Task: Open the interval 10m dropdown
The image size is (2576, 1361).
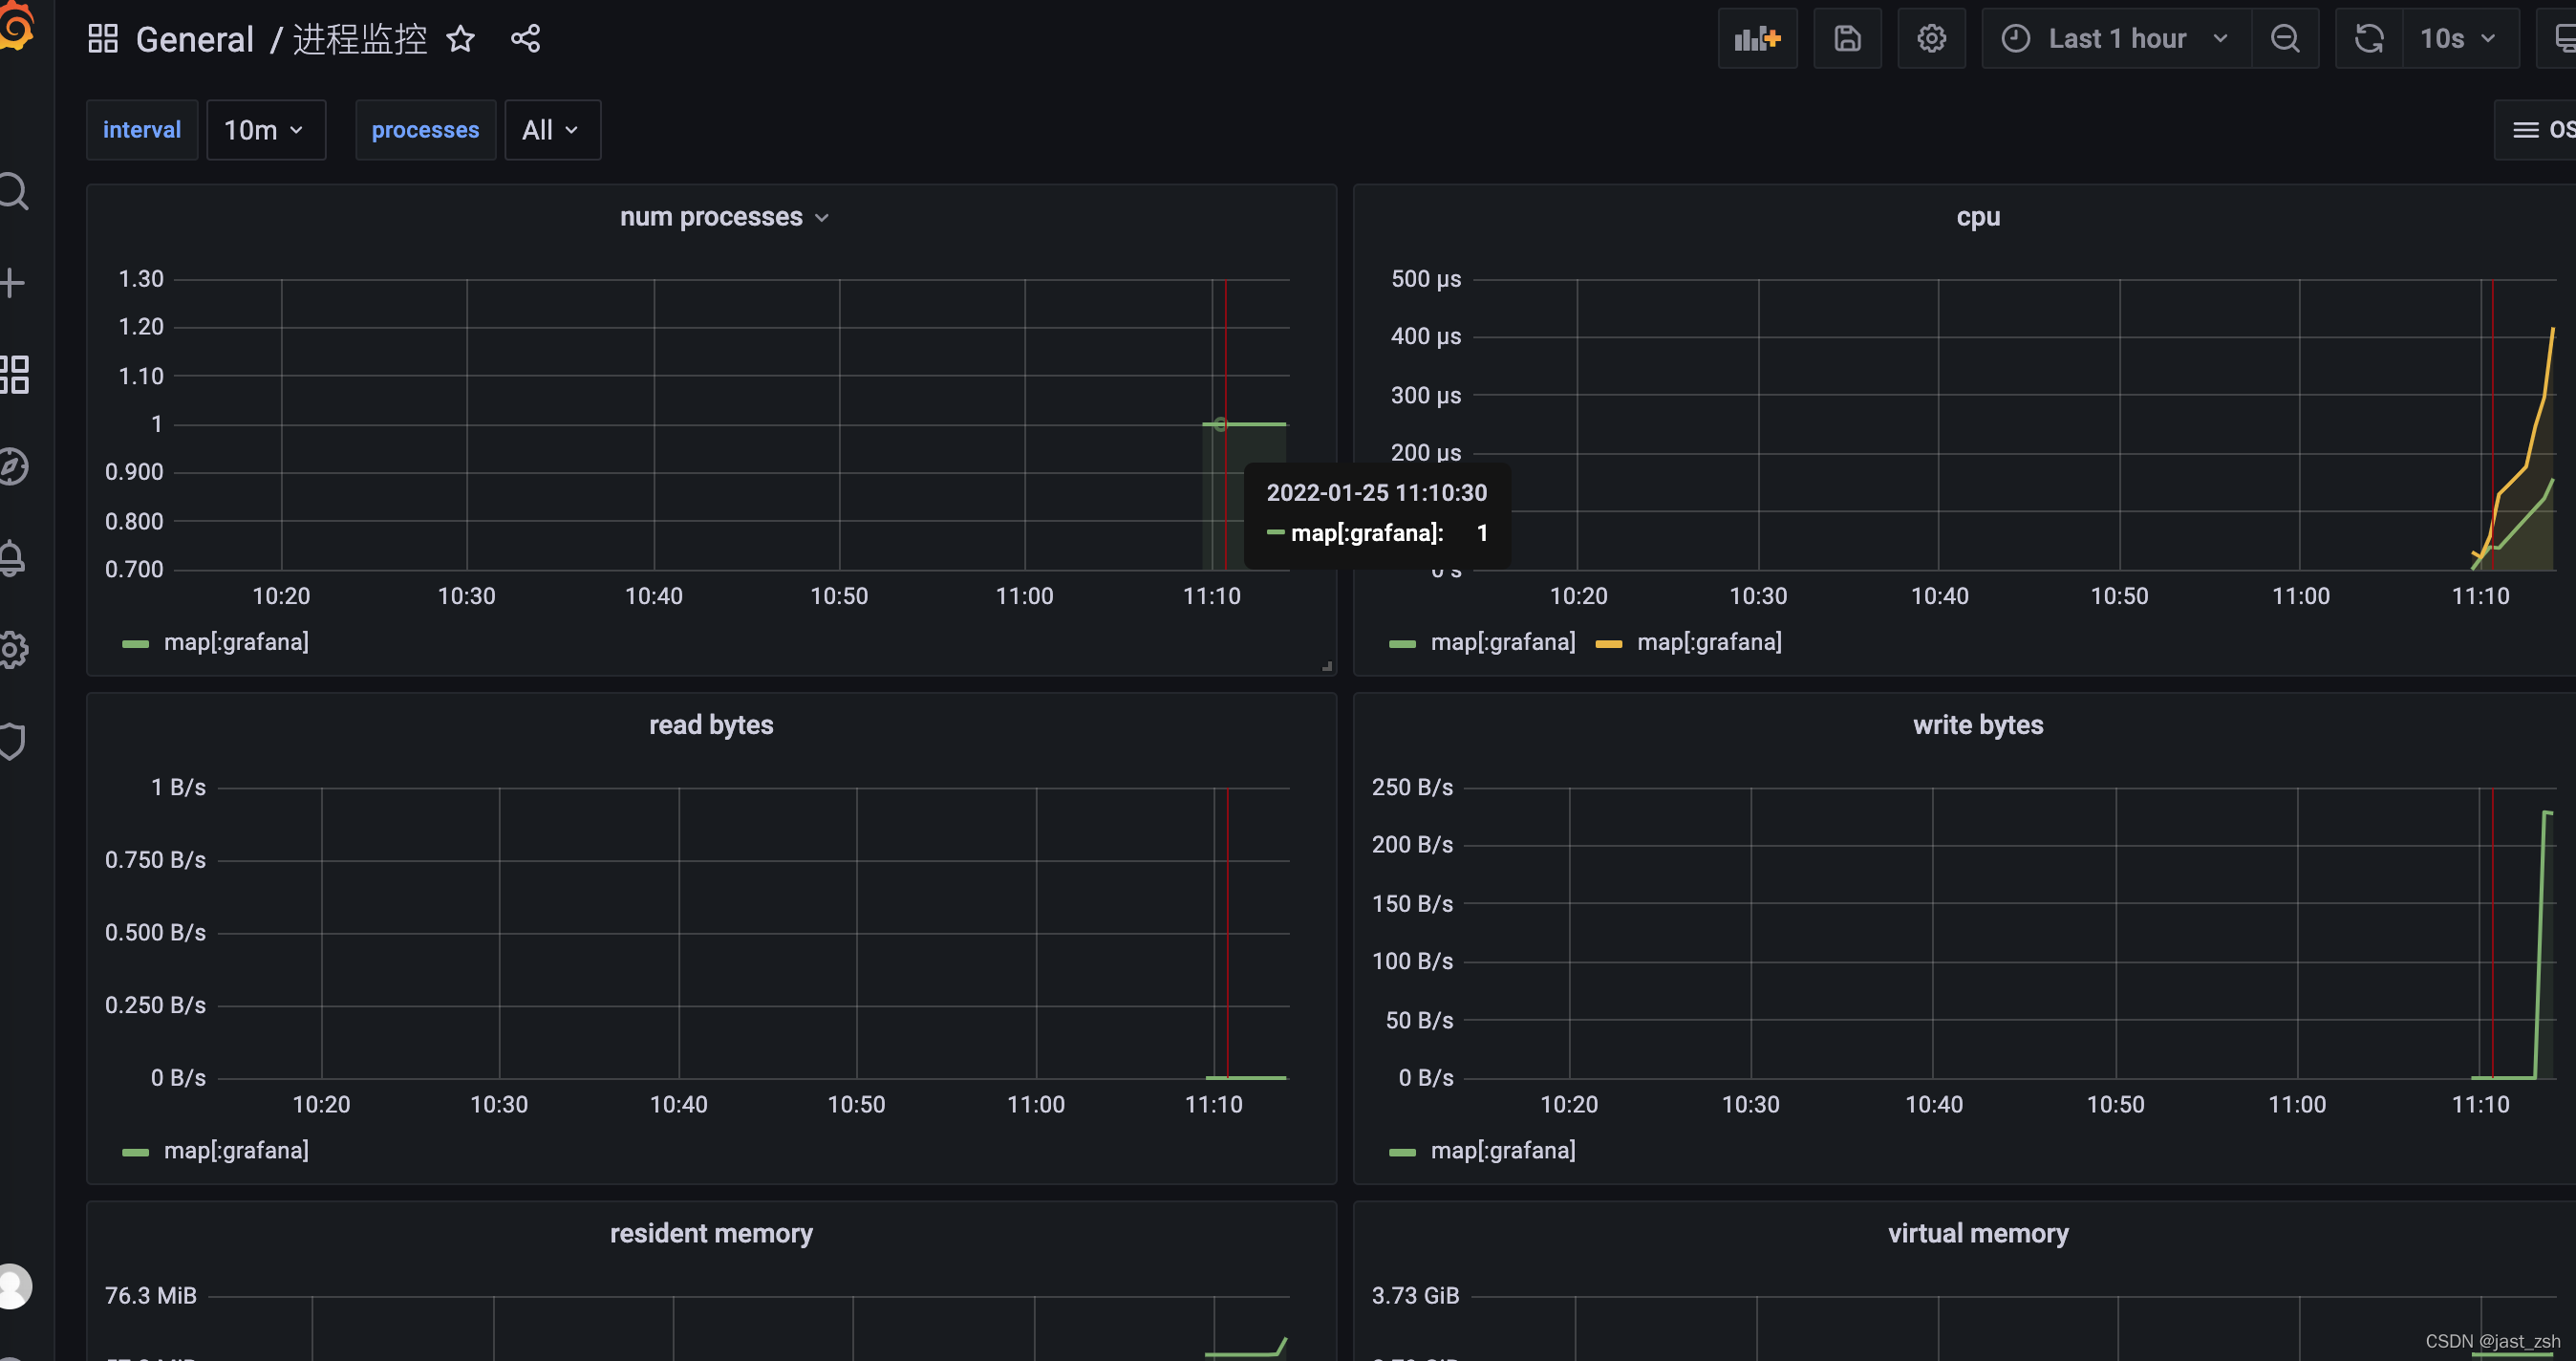Action: [265, 130]
